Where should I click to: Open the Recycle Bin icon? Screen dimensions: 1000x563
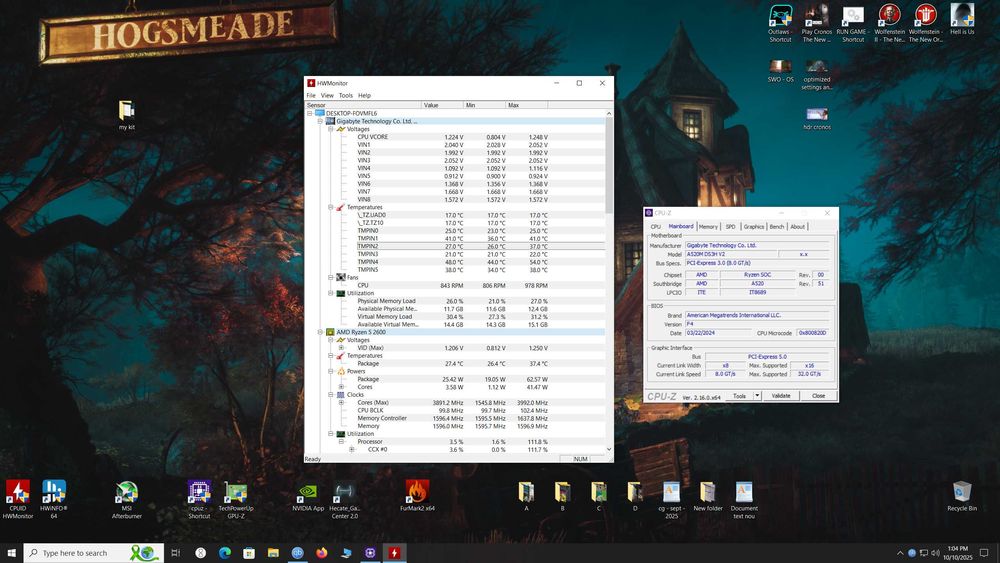tap(962, 492)
